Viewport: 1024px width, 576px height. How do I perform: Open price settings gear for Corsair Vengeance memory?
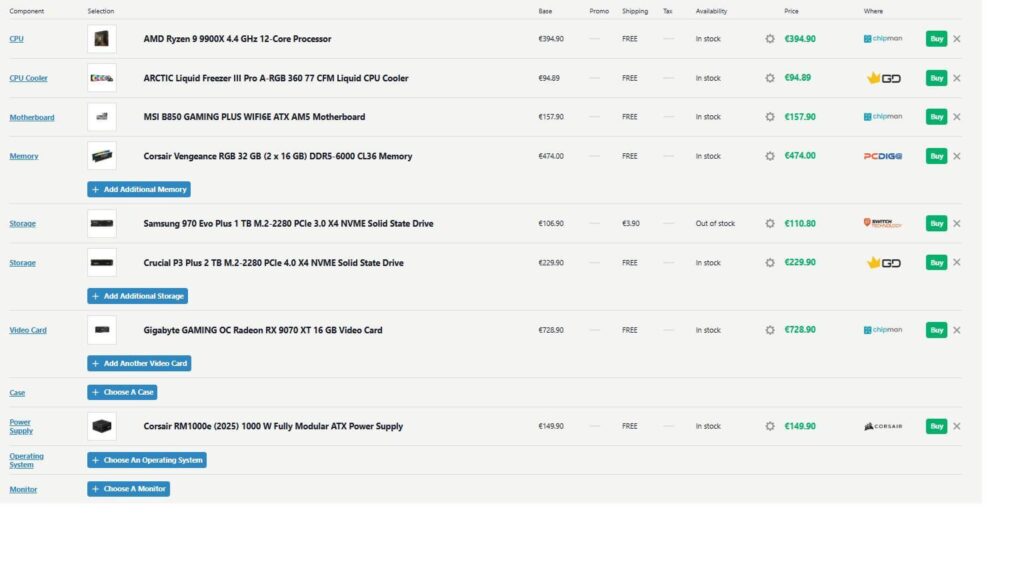click(769, 156)
